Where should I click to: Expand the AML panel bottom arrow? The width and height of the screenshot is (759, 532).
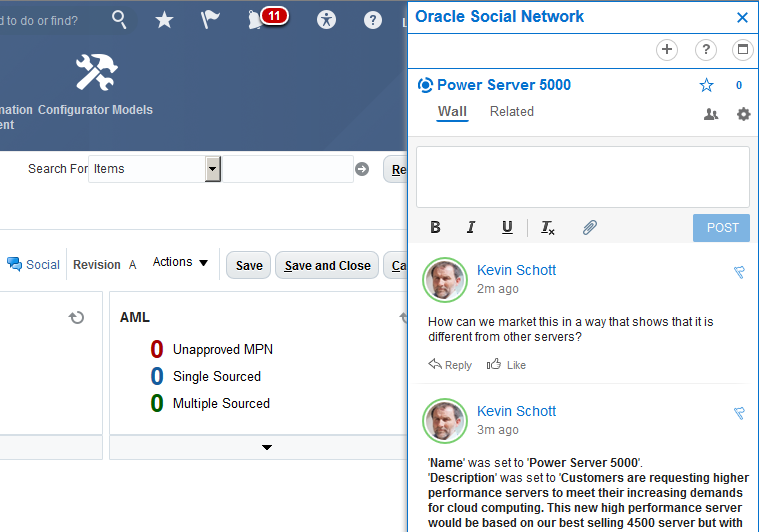click(267, 447)
